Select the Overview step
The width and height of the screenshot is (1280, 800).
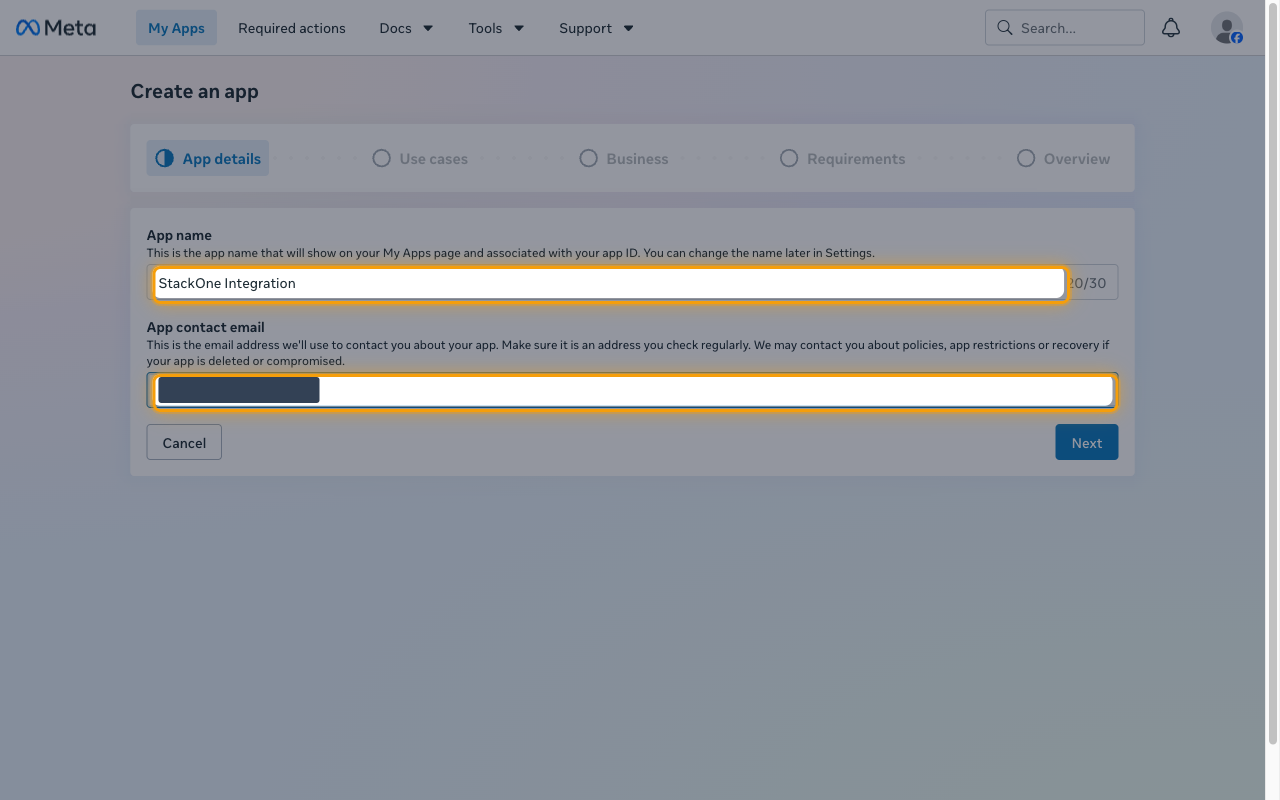click(1064, 158)
